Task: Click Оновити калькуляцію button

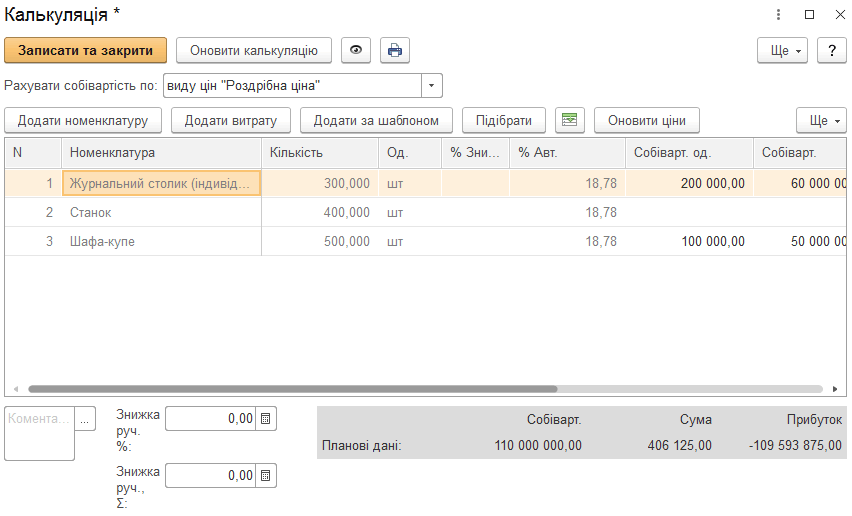Action: click(254, 51)
